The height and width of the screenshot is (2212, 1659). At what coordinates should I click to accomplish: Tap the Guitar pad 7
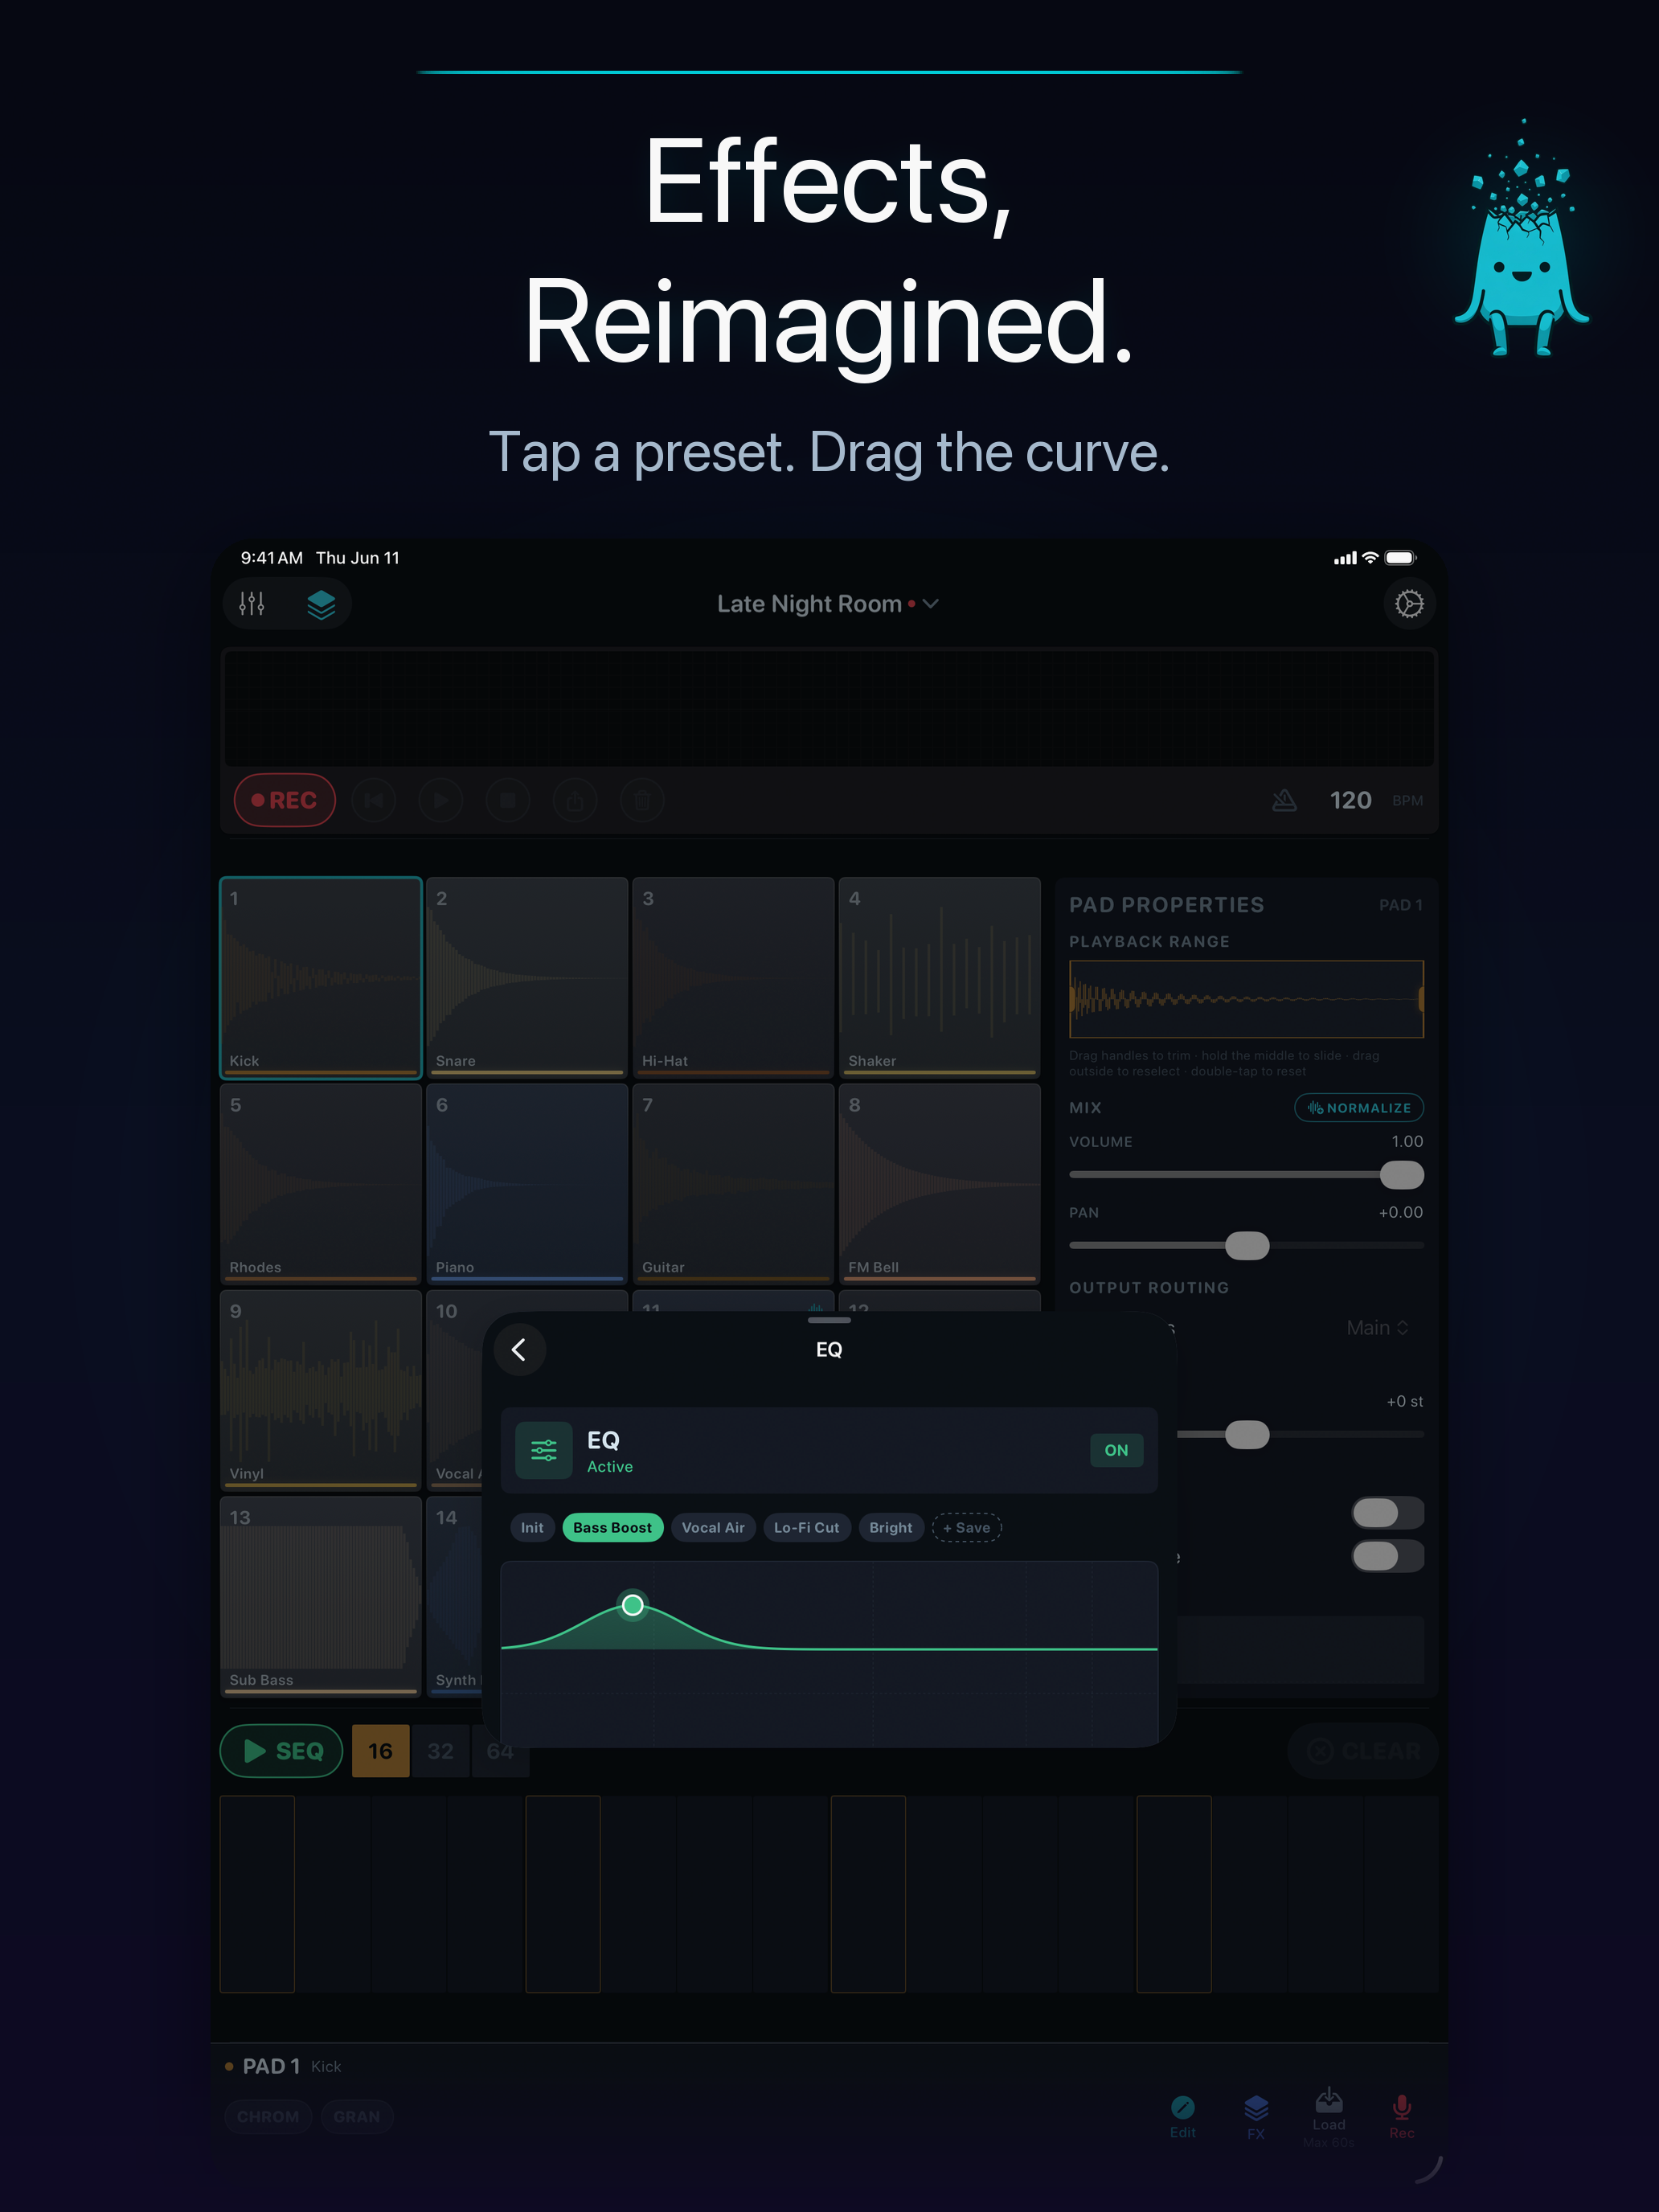click(733, 1184)
